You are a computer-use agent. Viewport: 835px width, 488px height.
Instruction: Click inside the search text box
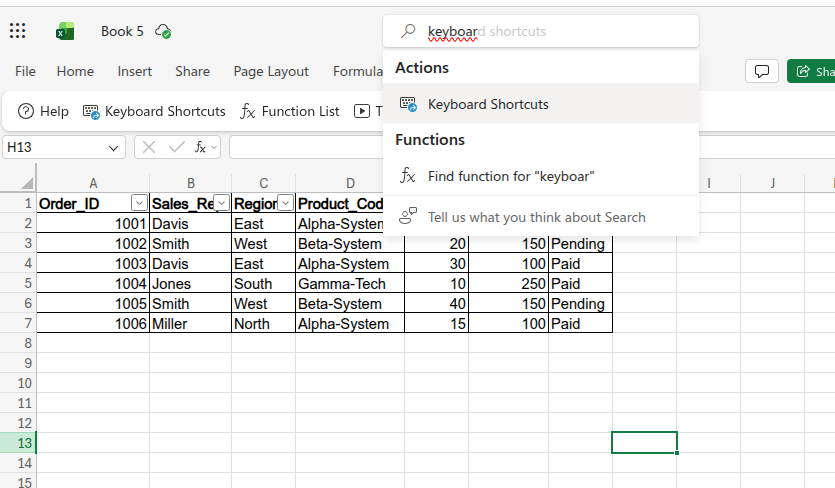550,31
